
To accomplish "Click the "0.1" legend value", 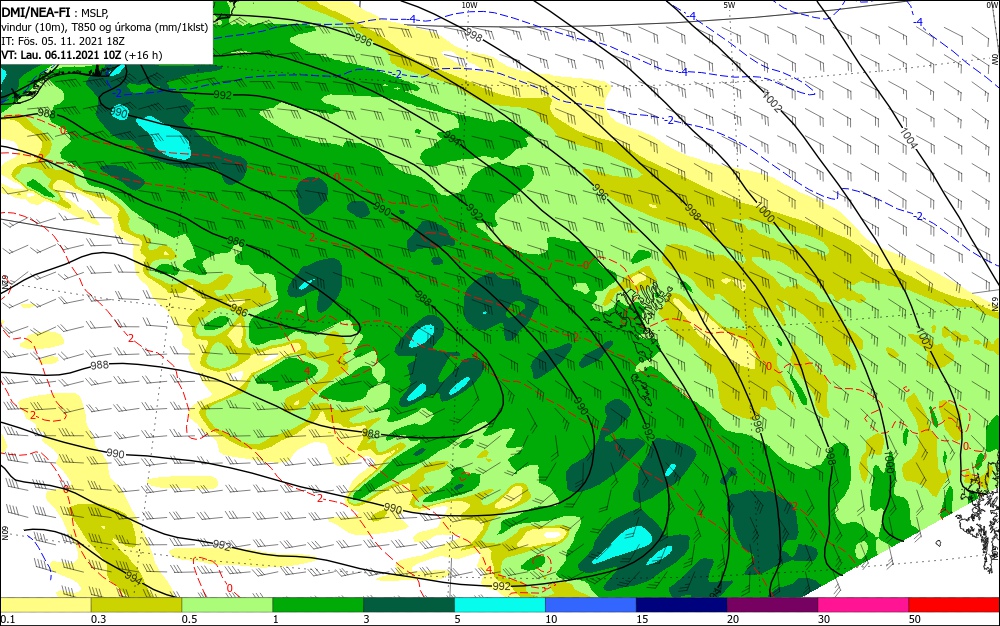I will pyautogui.click(x=8, y=619).
